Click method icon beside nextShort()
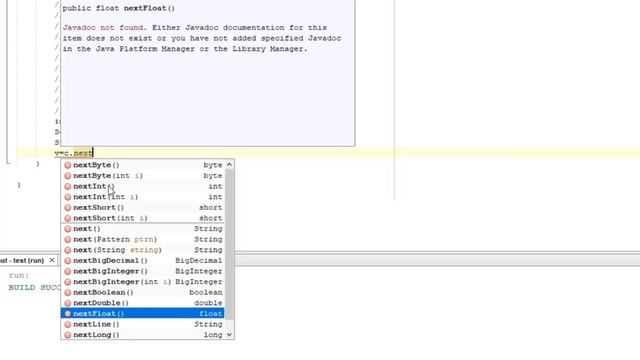 [x=68, y=207]
